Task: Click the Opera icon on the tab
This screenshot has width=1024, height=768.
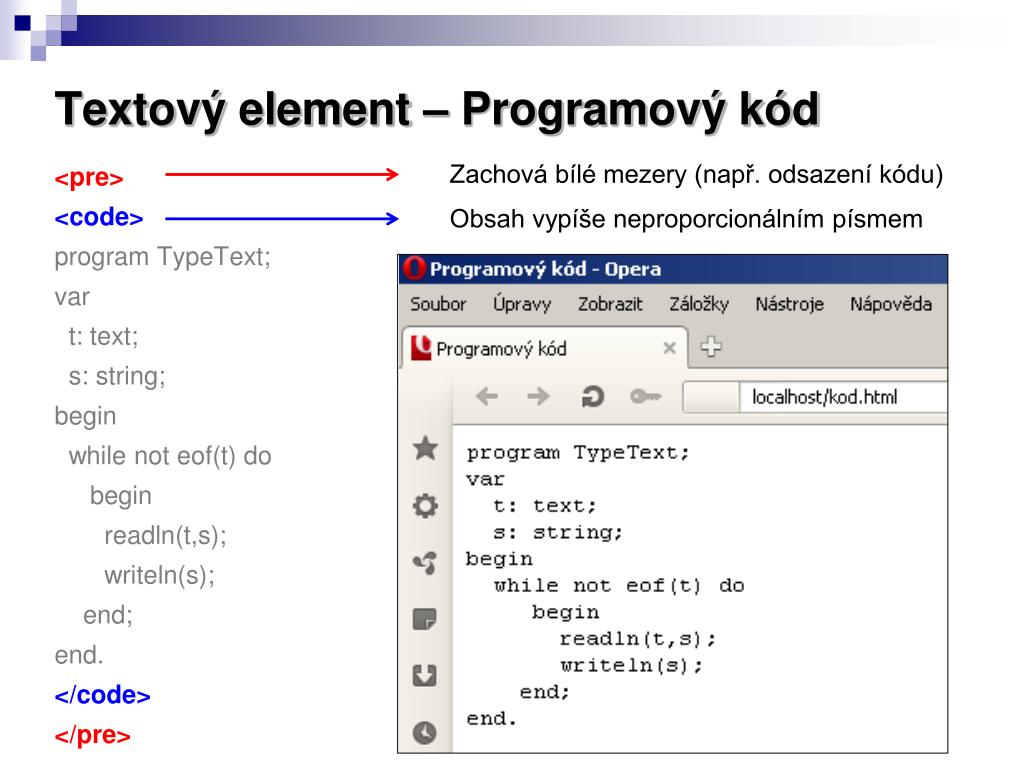Action: tap(421, 348)
